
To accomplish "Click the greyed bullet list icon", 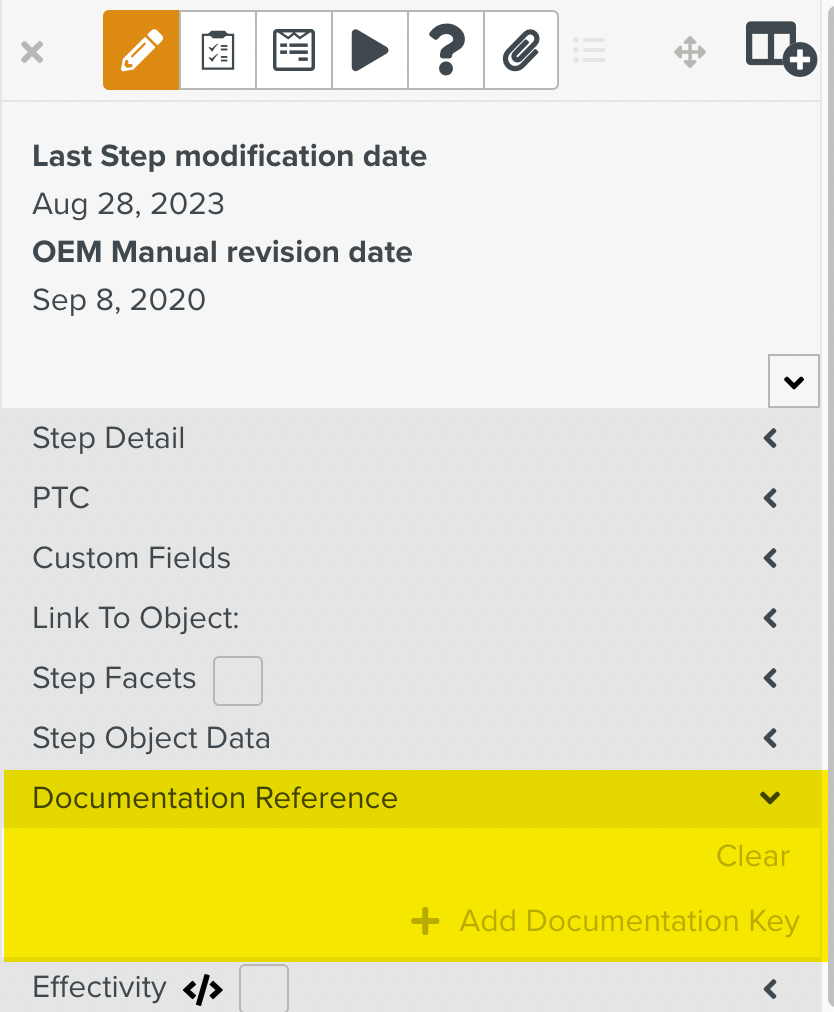I will point(589,50).
